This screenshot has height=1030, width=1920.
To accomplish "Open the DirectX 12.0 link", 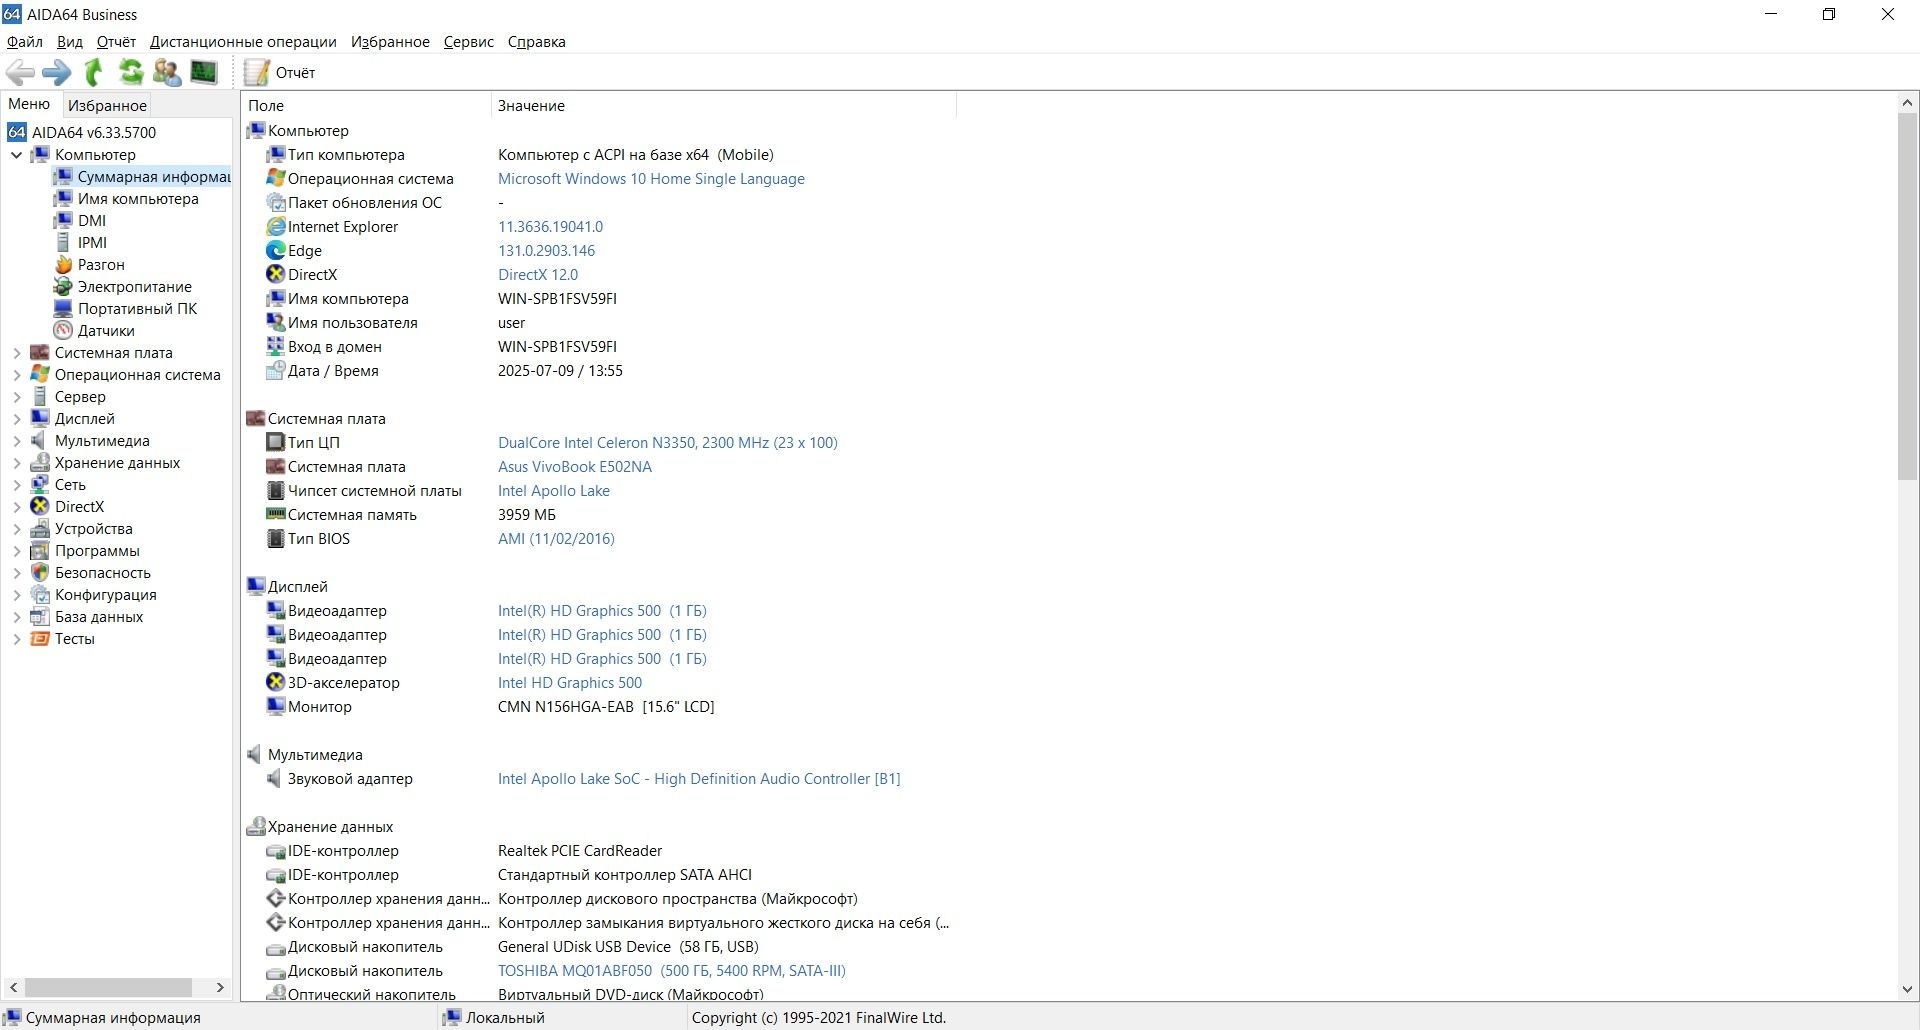I will click(x=538, y=275).
